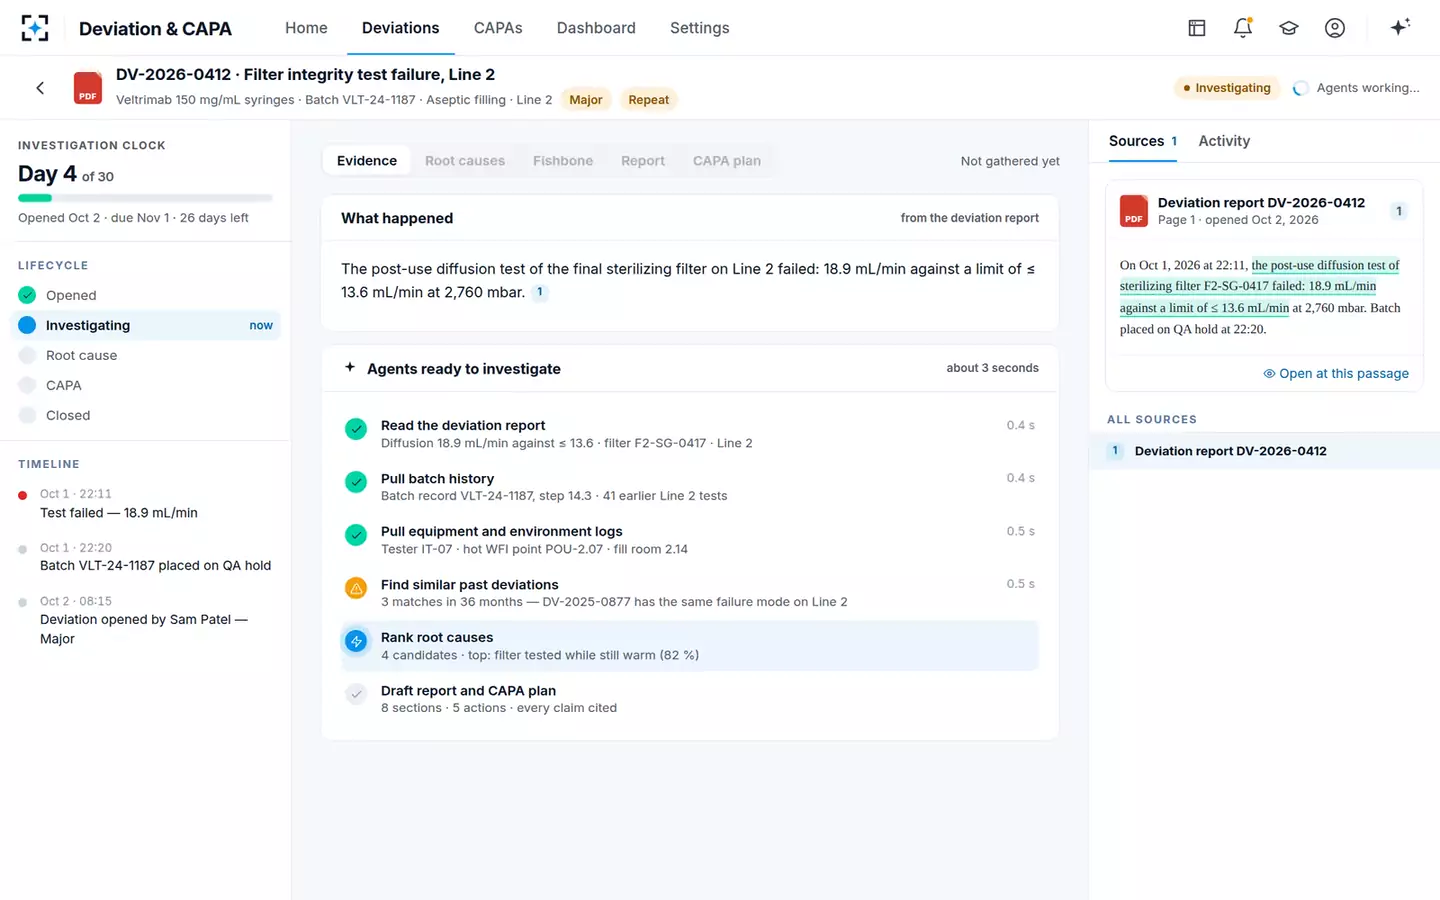Select the Opened lifecycle stage
This screenshot has height=900, width=1440.
point(145,295)
